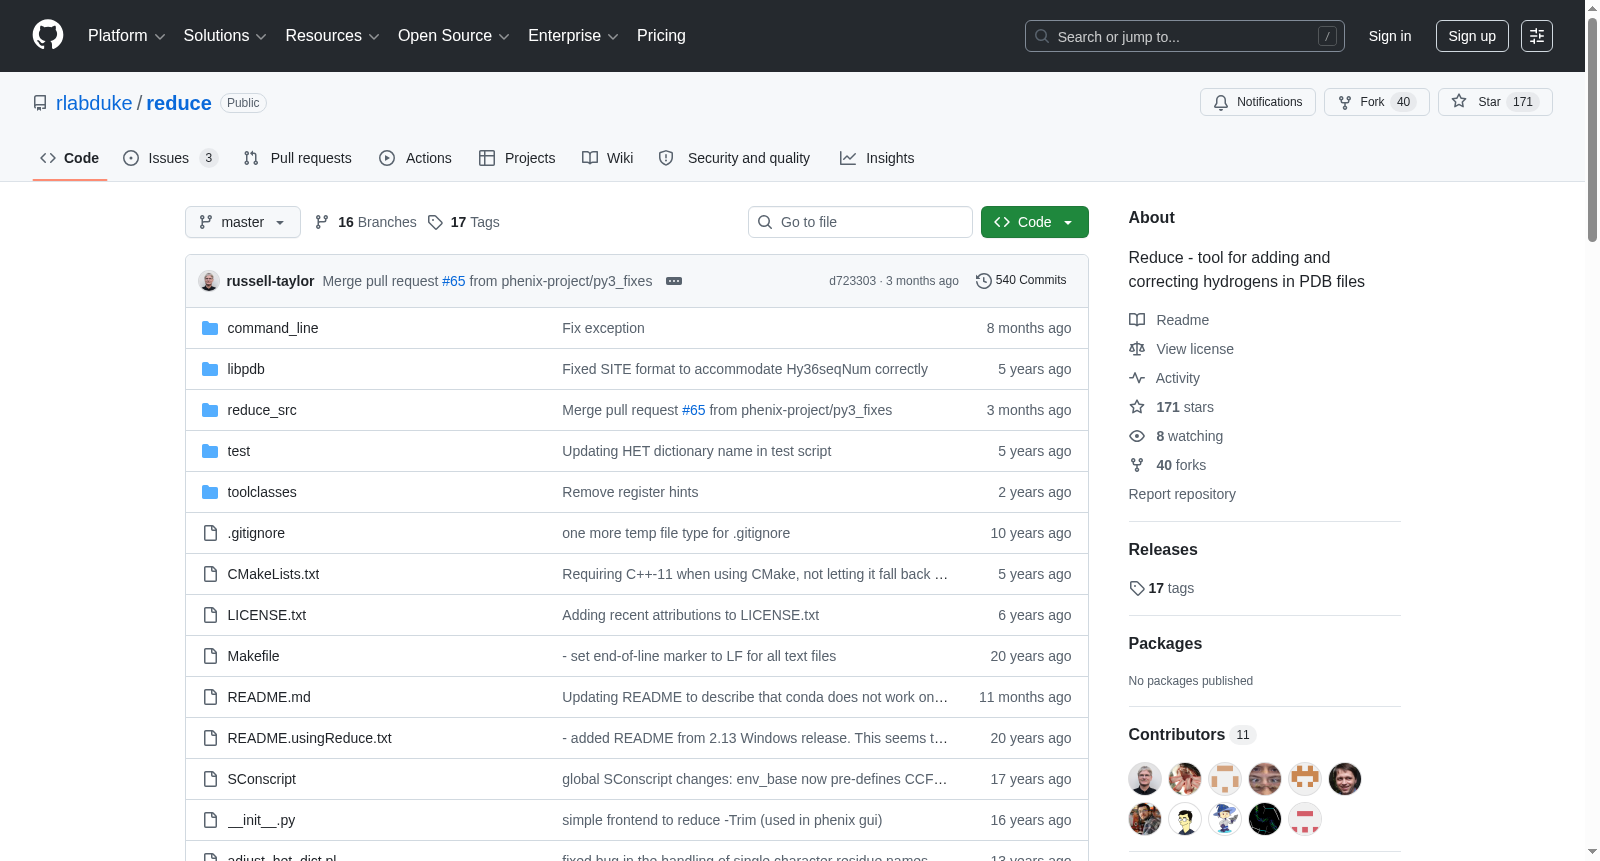Screen dimensions: 1600x861
Task: Click the .gitignore file icon
Action: pos(210,533)
